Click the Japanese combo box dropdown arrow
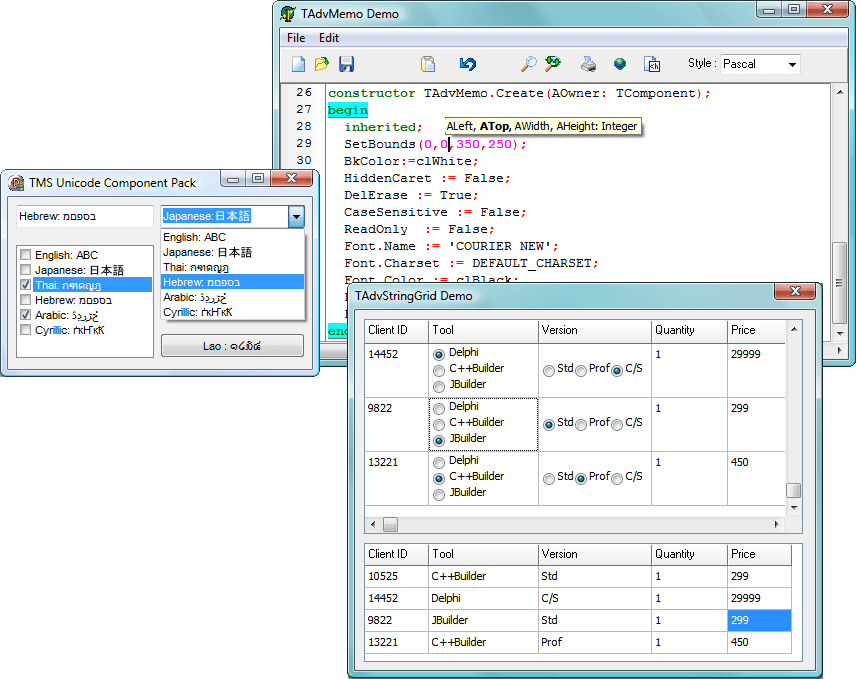 [296, 217]
